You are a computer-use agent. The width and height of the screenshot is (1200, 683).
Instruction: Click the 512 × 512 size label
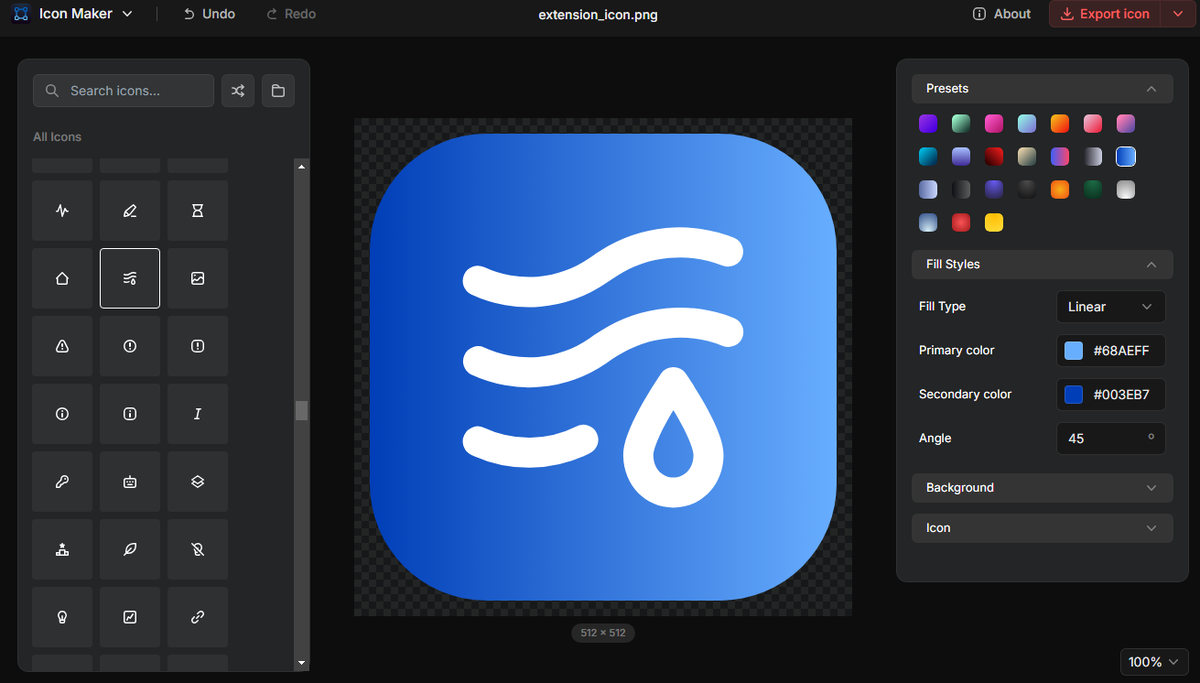[603, 633]
